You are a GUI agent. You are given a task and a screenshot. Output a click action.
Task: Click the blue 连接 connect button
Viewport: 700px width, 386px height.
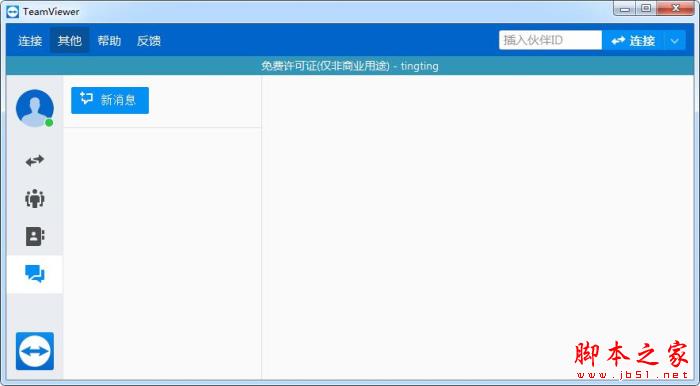[633, 41]
